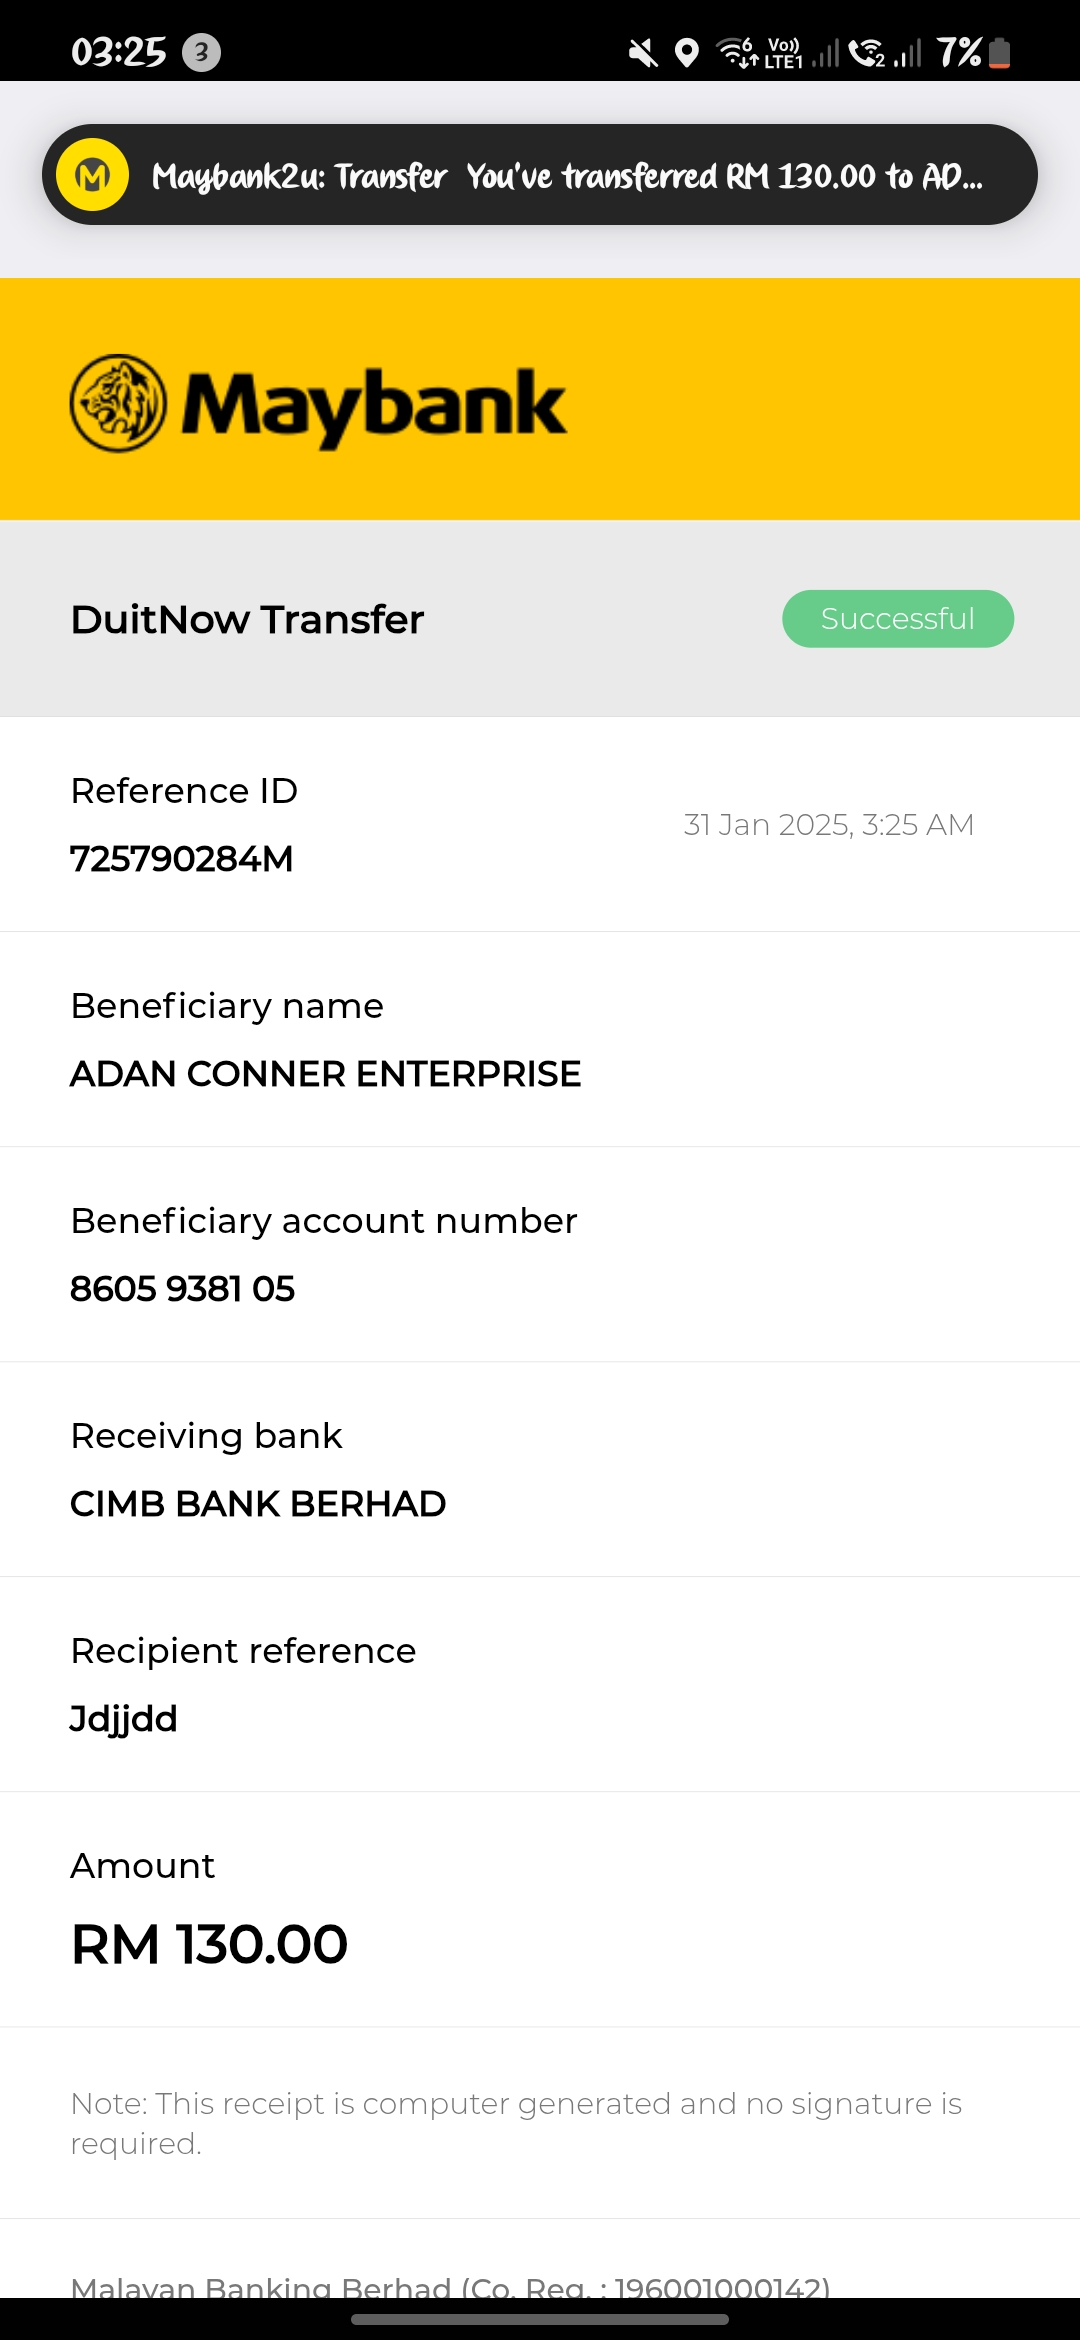The width and height of the screenshot is (1080, 2340).
Task: Tap receiving bank CIMB BANK BERHAD
Action: coord(258,1504)
